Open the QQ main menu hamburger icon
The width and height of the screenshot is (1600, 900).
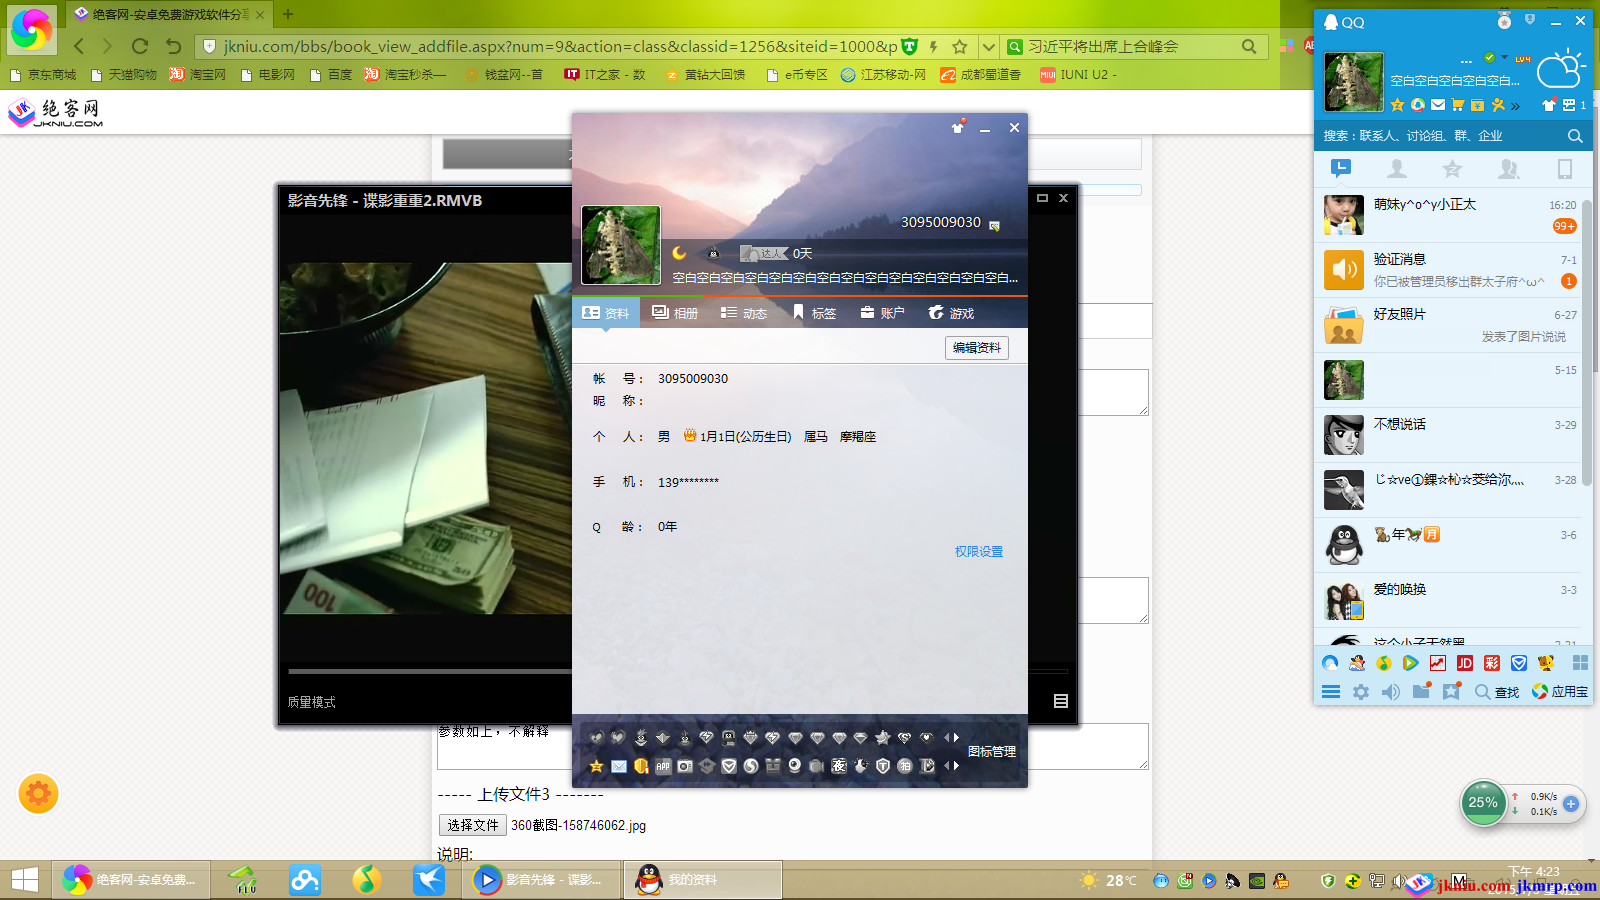[x=1331, y=692]
